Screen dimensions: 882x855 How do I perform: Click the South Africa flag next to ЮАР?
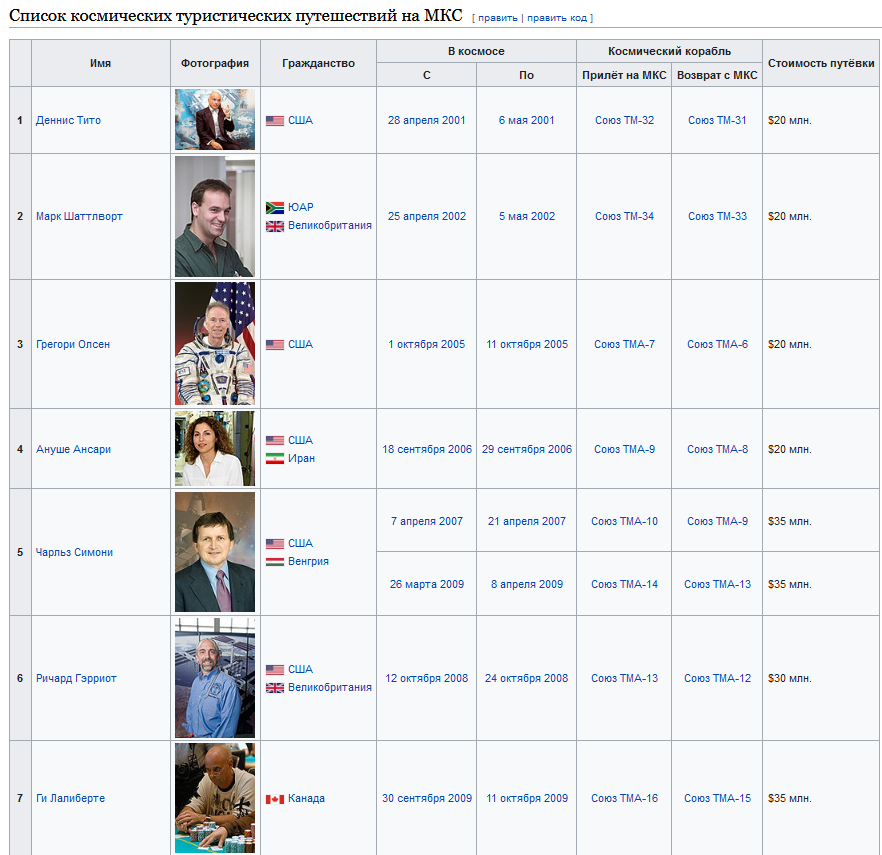click(x=275, y=207)
